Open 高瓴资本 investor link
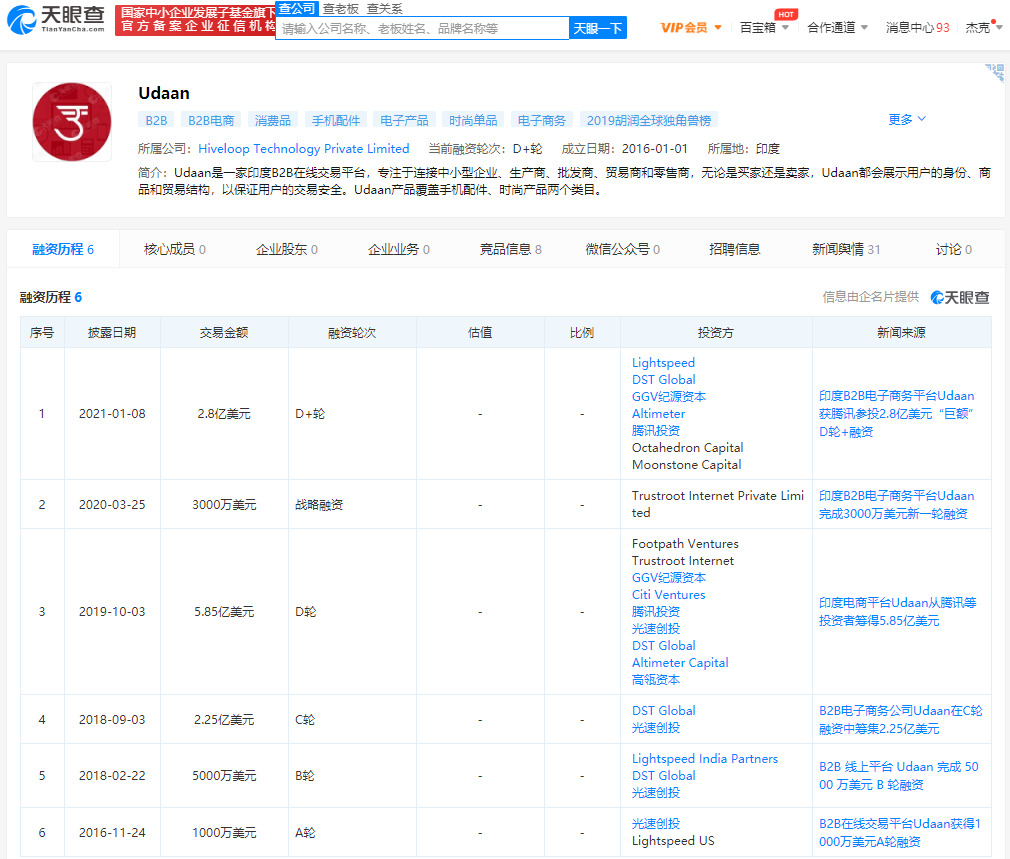The width and height of the screenshot is (1010, 859). 656,679
